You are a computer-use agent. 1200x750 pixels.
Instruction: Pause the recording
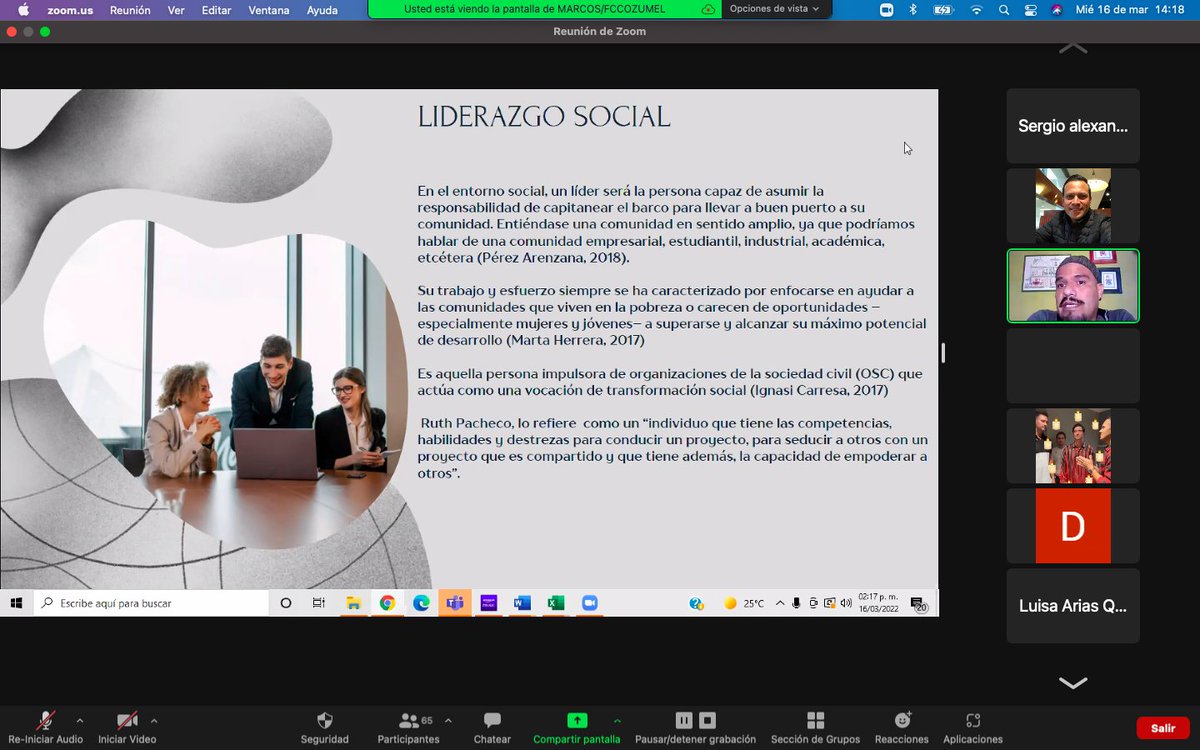(684, 720)
